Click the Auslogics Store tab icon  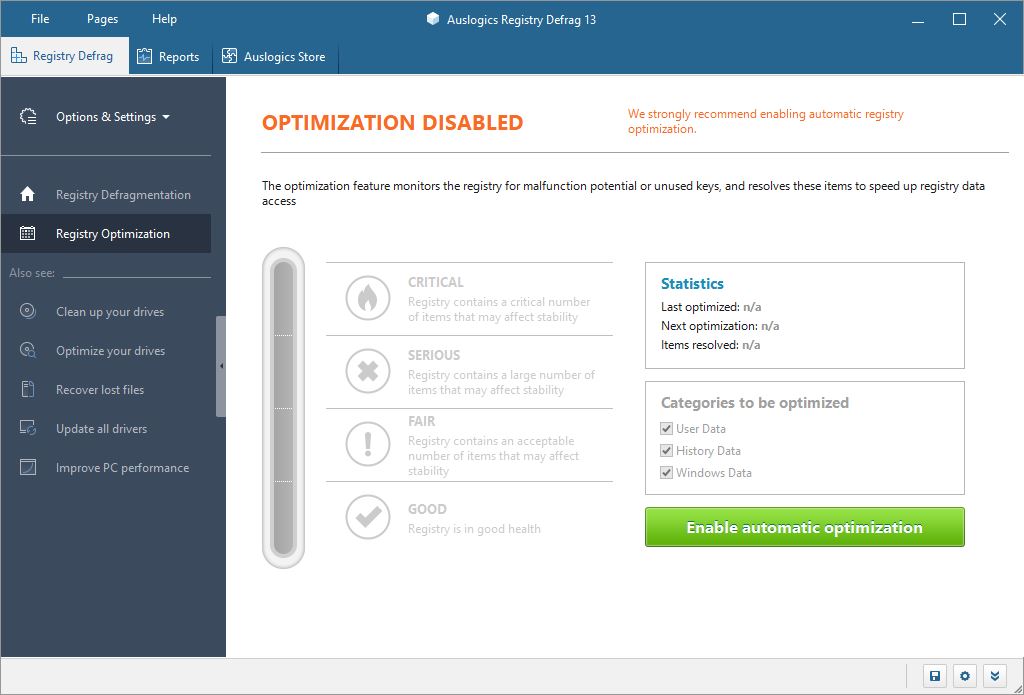[229, 56]
